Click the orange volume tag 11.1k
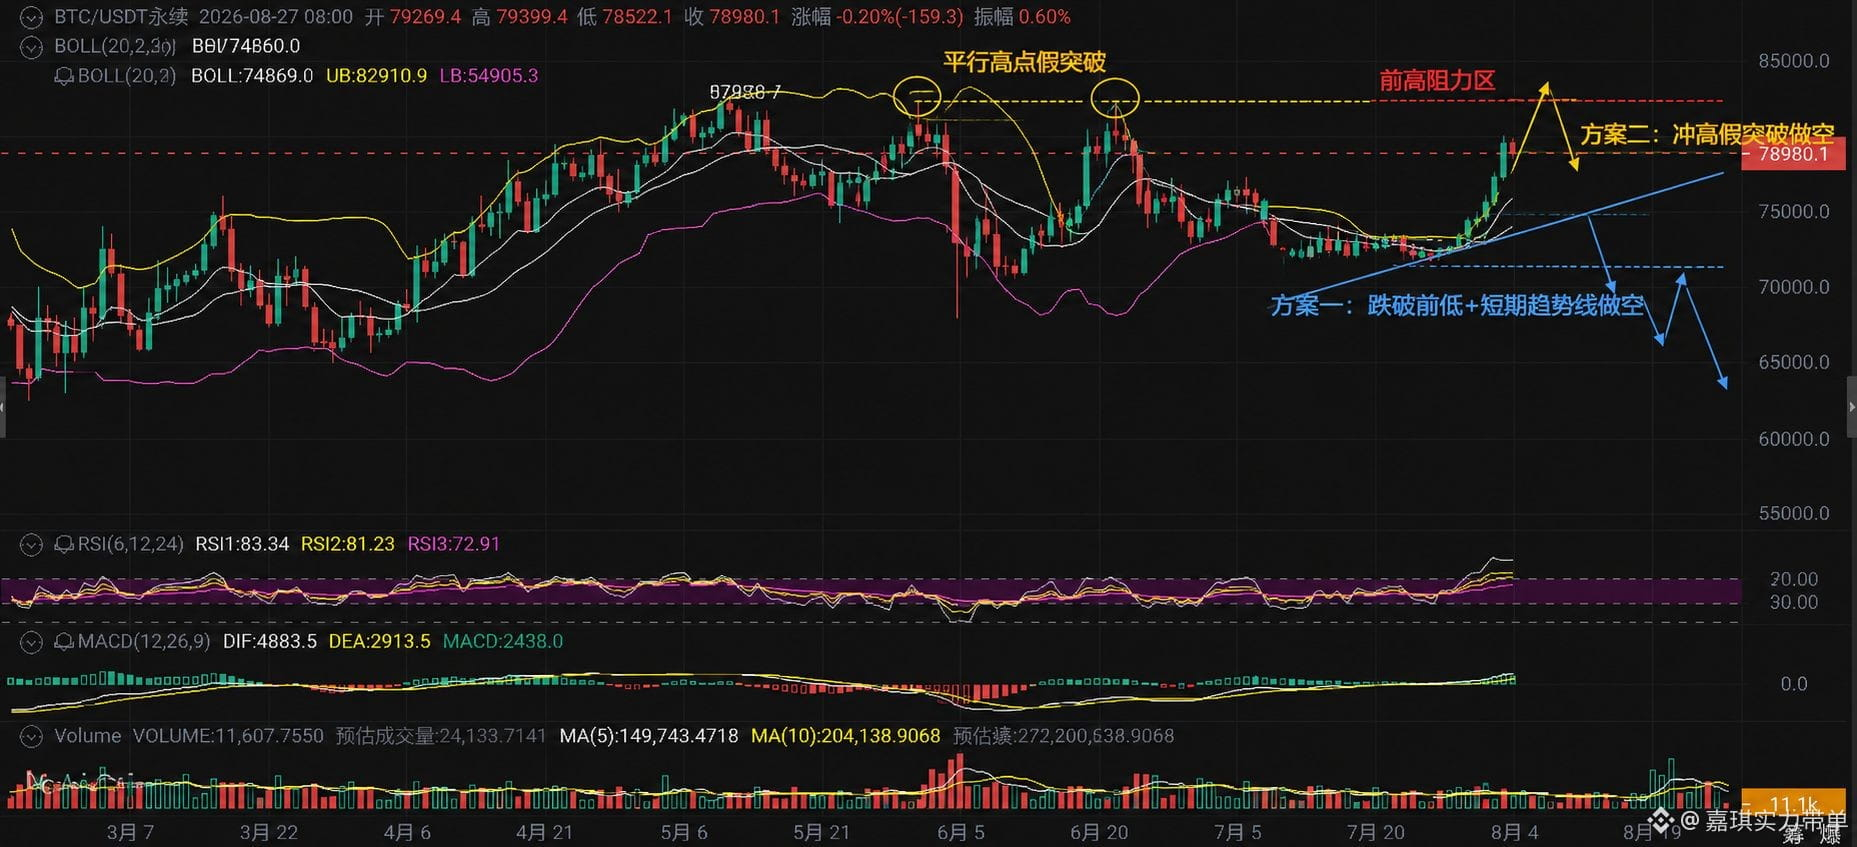The width and height of the screenshot is (1857, 847). (1793, 804)
